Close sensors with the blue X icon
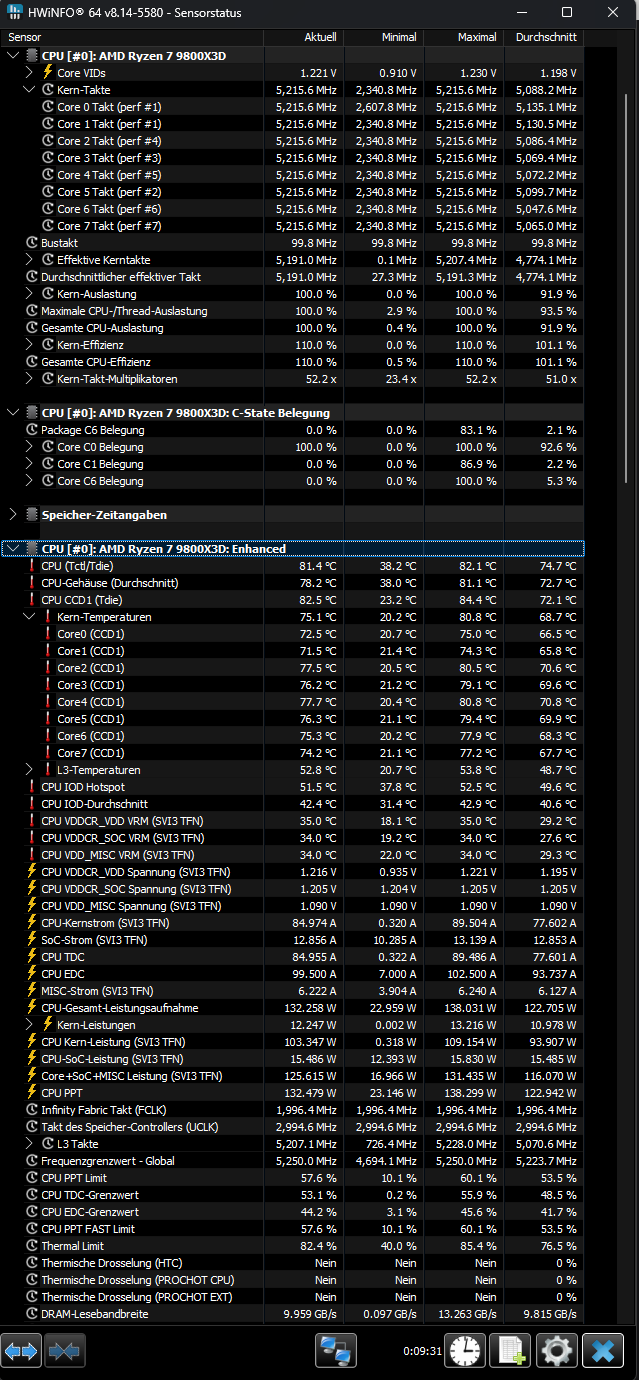 tap(603, 1351)
